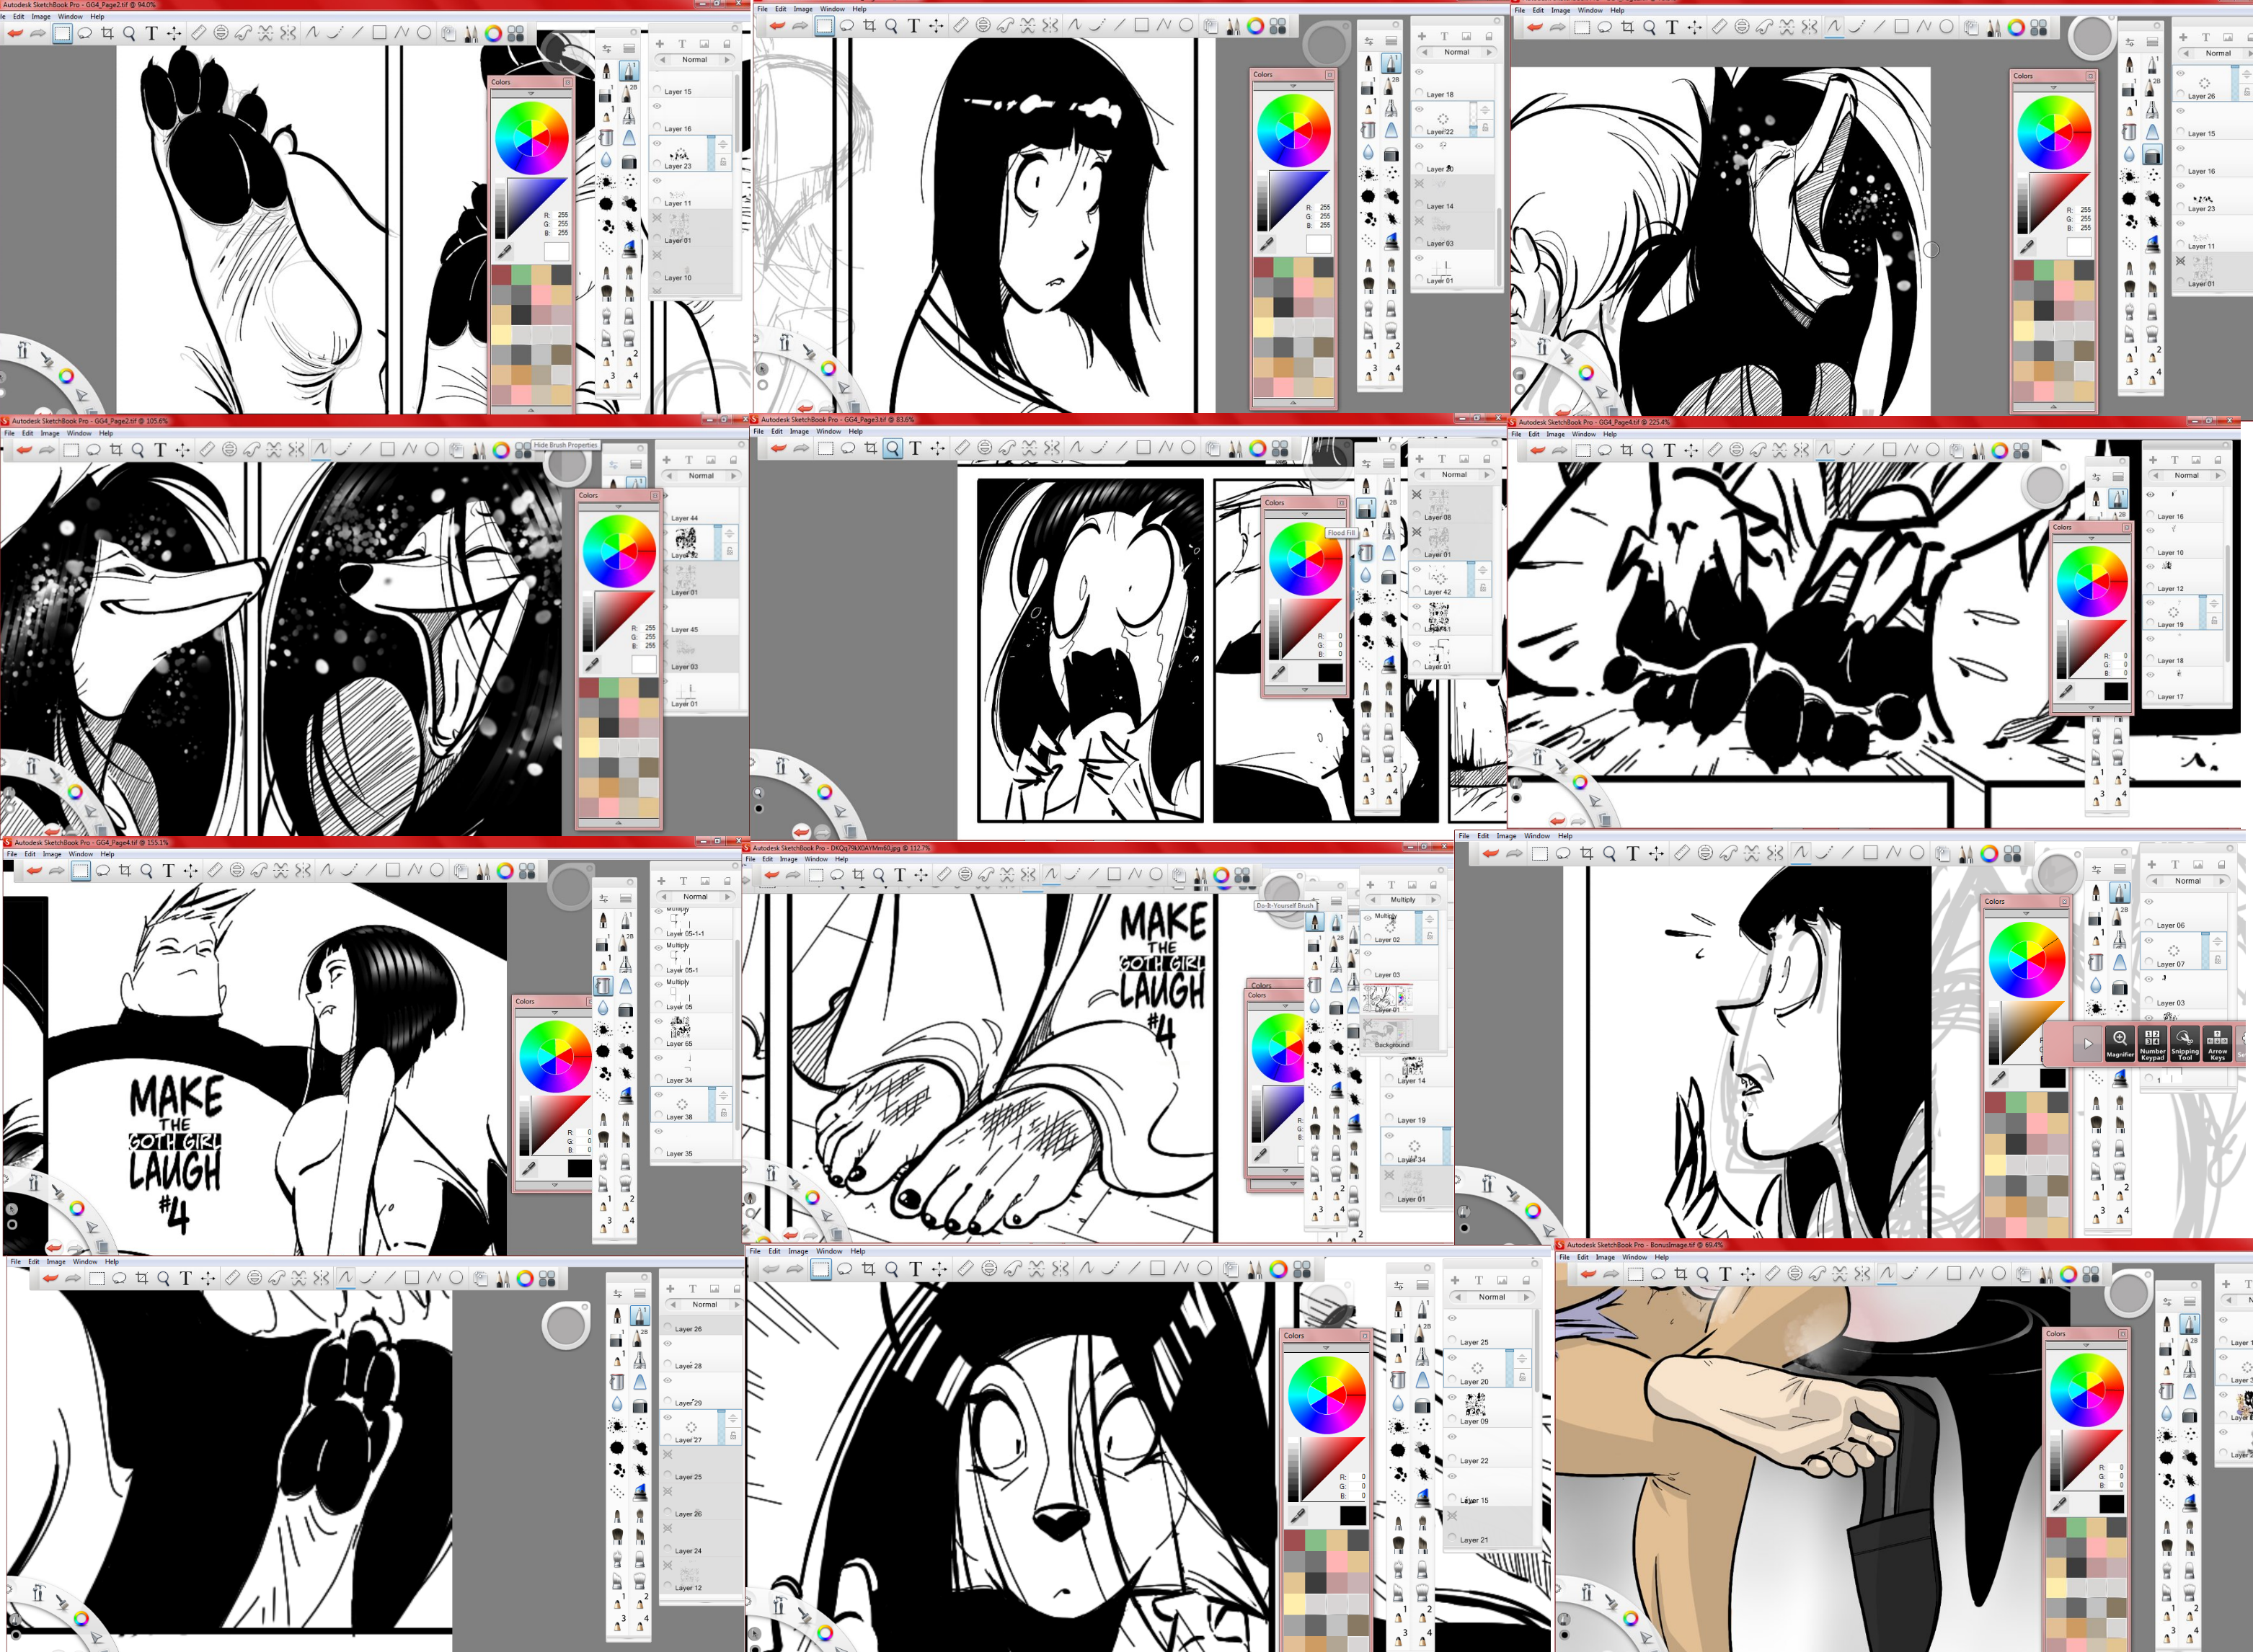Open Multiply blend mode selector in layer panel
This screenshot has height=1652, width=2253.
click(x=1403, y=900)
